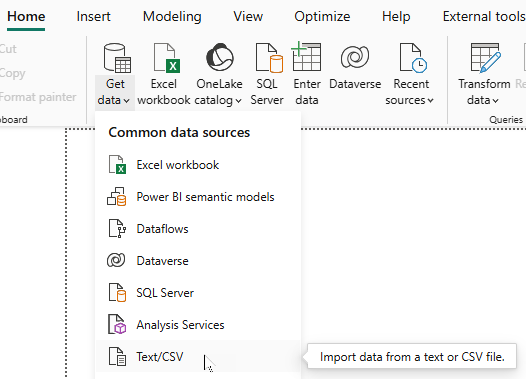Click Dataverse swirl icon in dropdown list

coord(116,260)
